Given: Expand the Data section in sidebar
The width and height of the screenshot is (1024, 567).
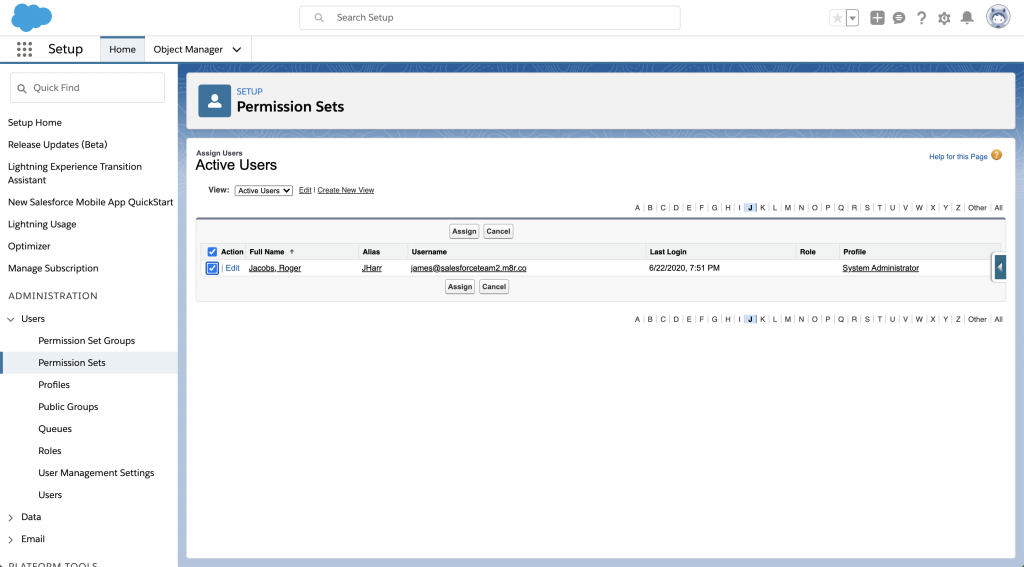Looking at the screenshot, I should click(x=10, y=517).
